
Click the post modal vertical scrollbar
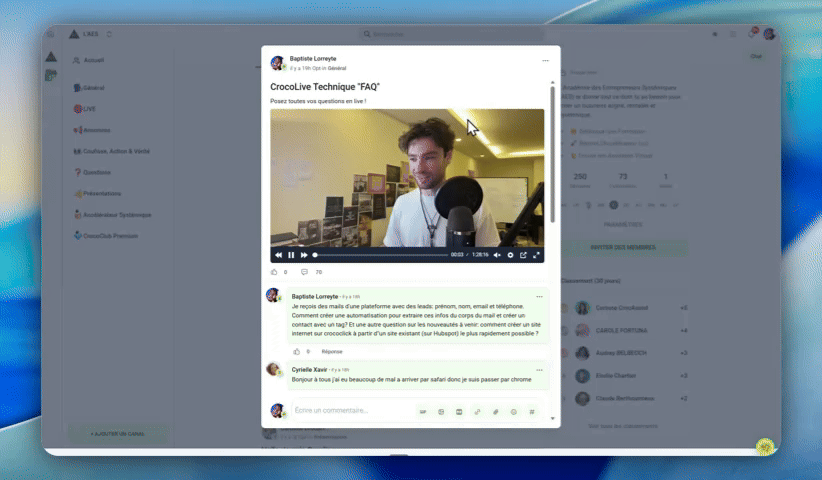coord(553,155)
